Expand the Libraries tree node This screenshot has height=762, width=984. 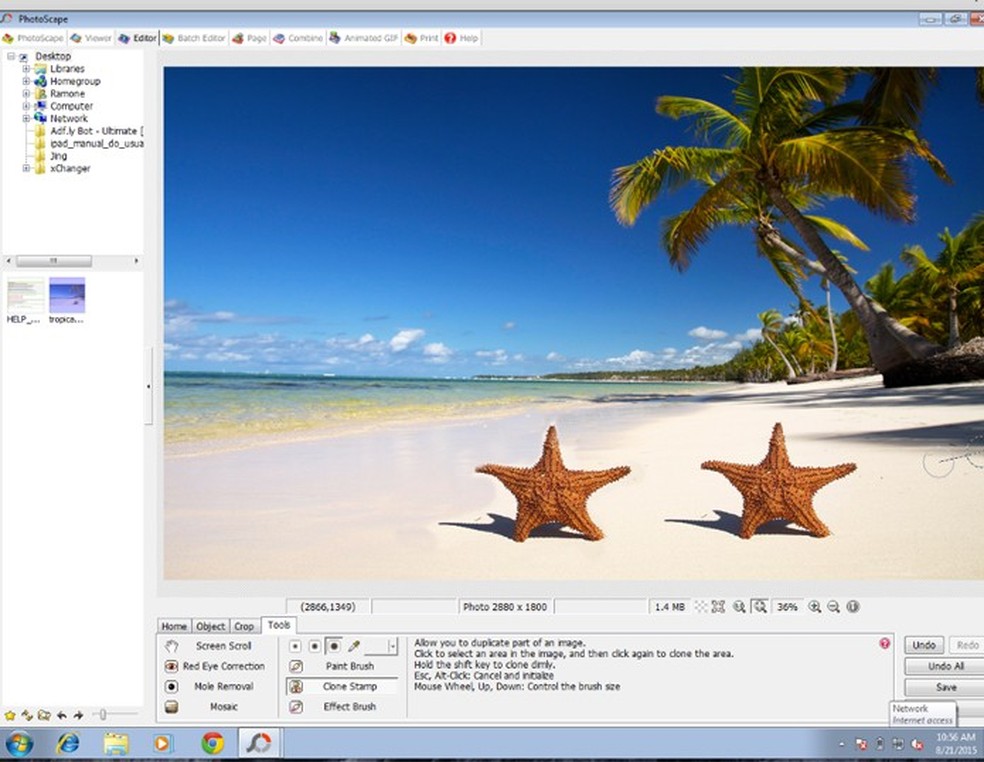(x=26, y=69)
